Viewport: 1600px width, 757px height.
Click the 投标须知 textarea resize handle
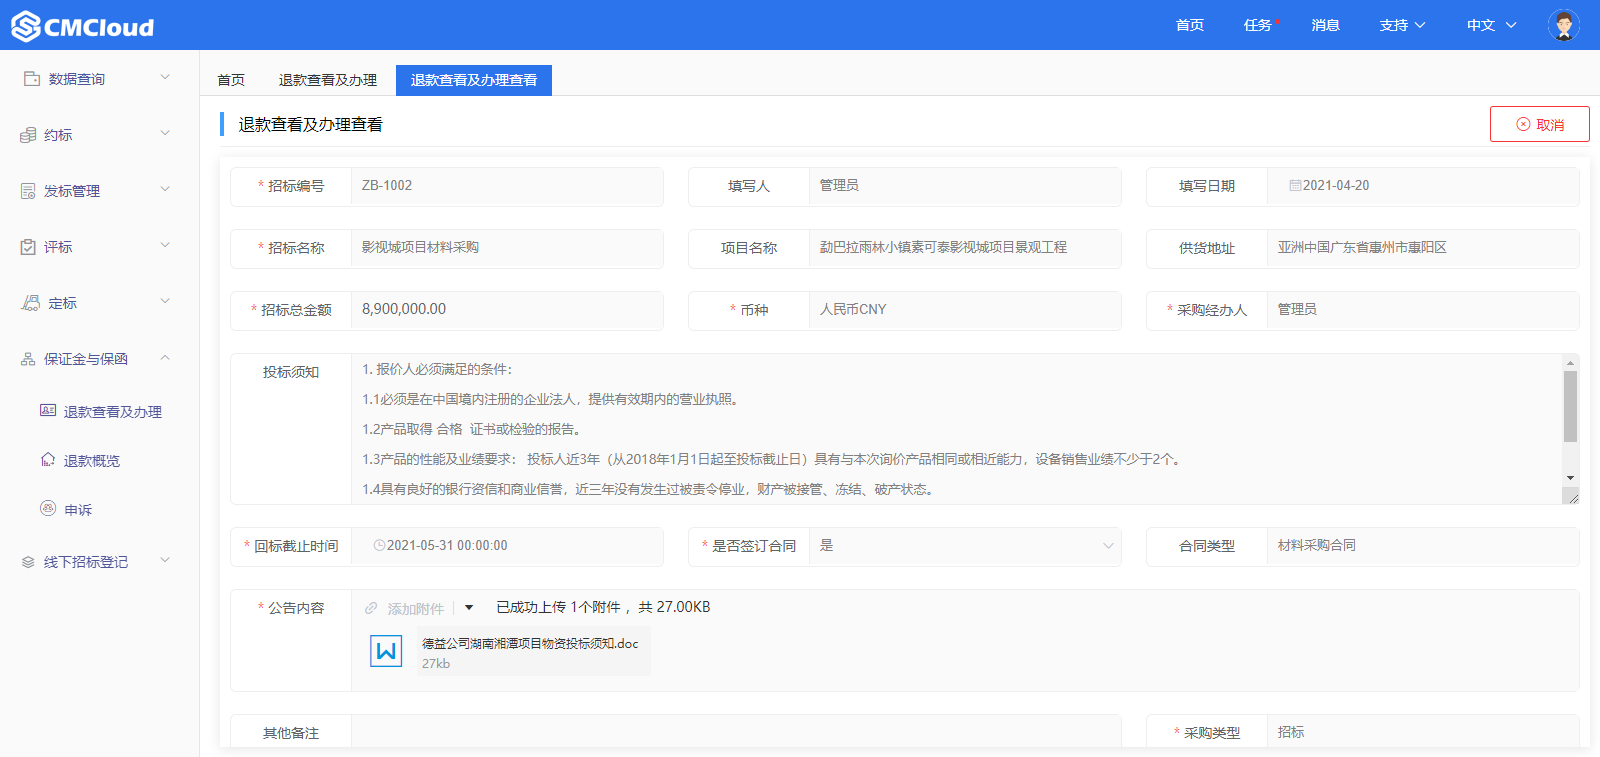click(x=1572, y=496)
